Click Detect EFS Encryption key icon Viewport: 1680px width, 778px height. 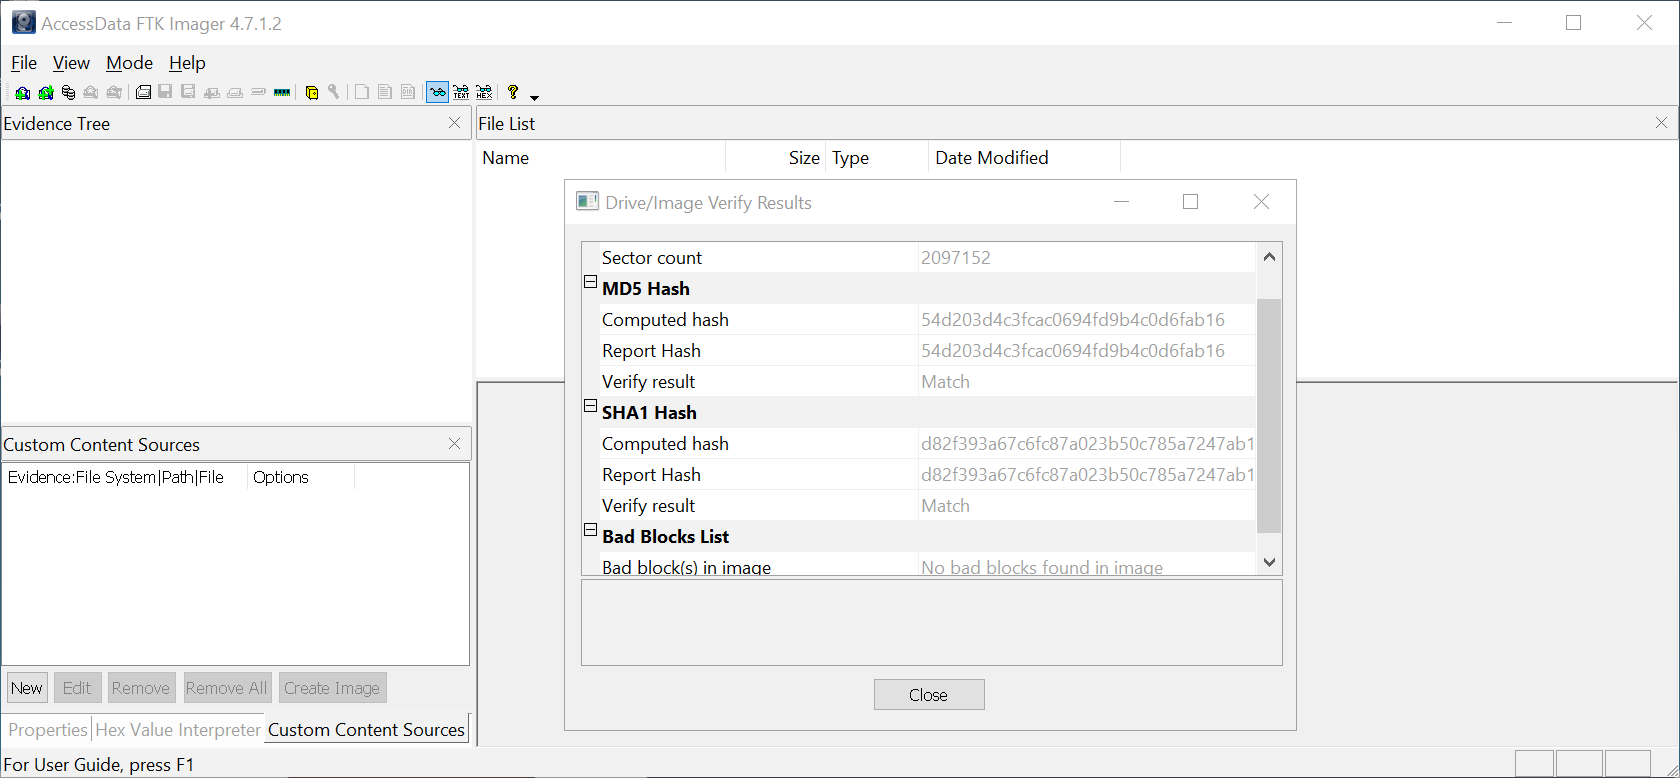pyautogui.click(x=334, y=92)
